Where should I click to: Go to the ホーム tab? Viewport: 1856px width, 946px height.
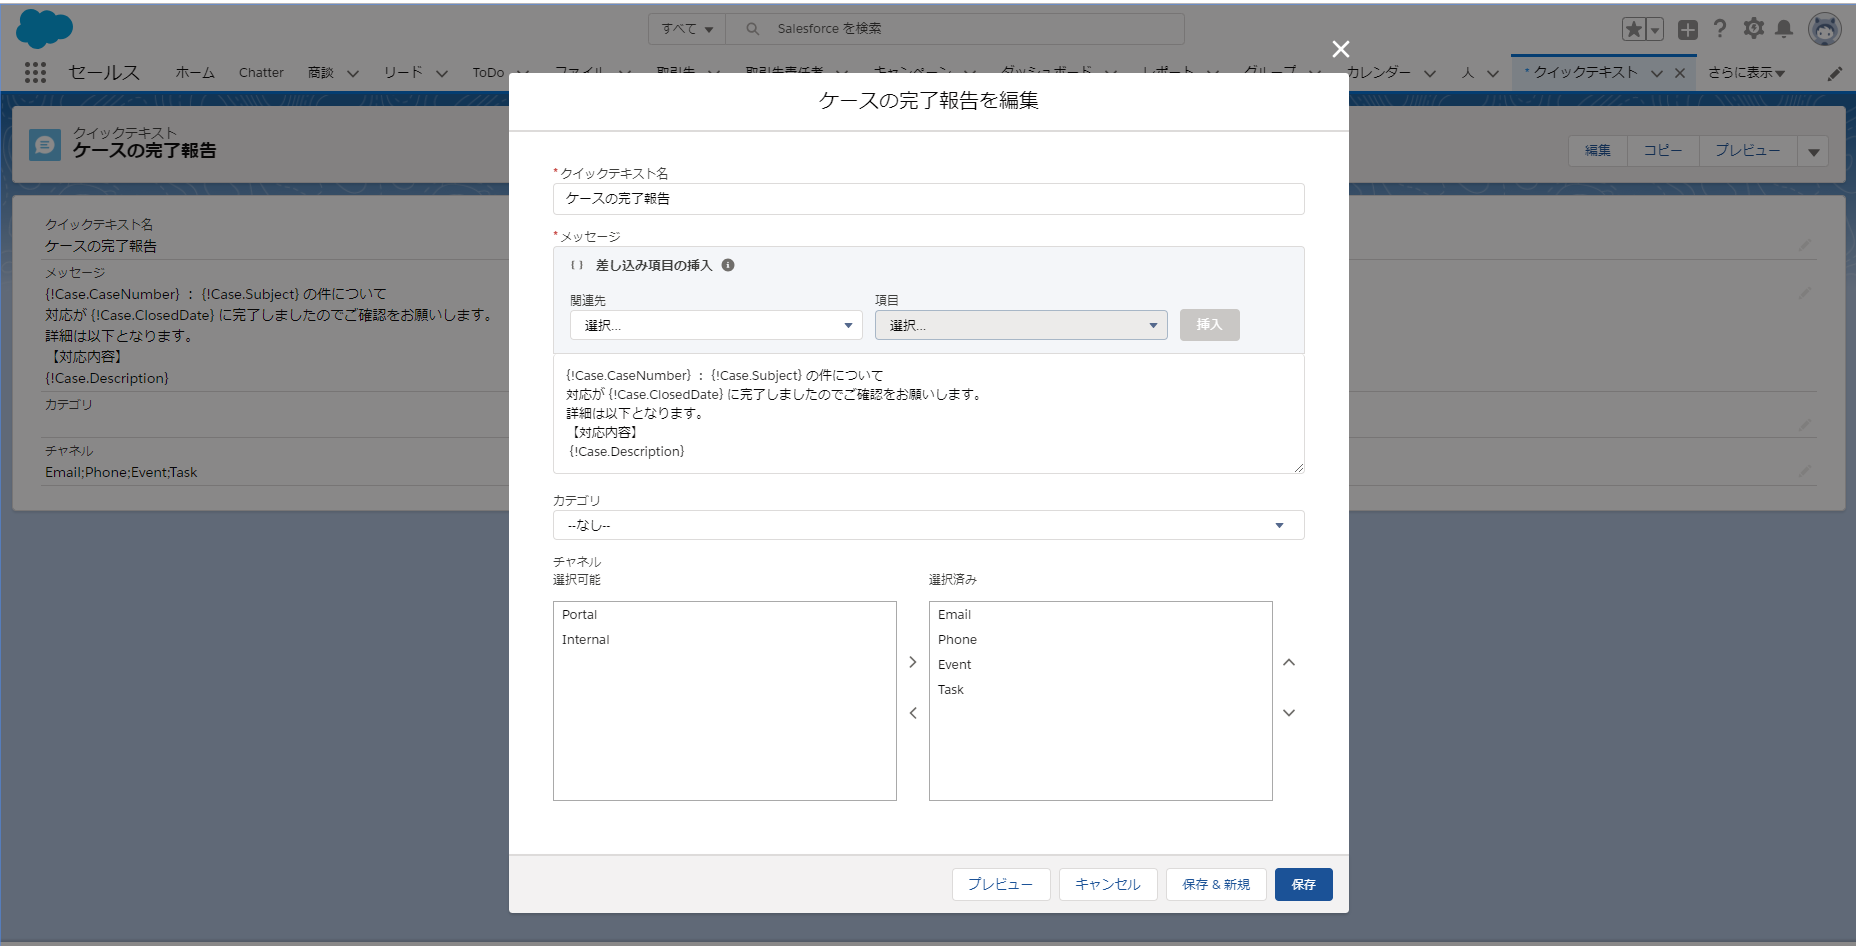click(x=195, y=72)
